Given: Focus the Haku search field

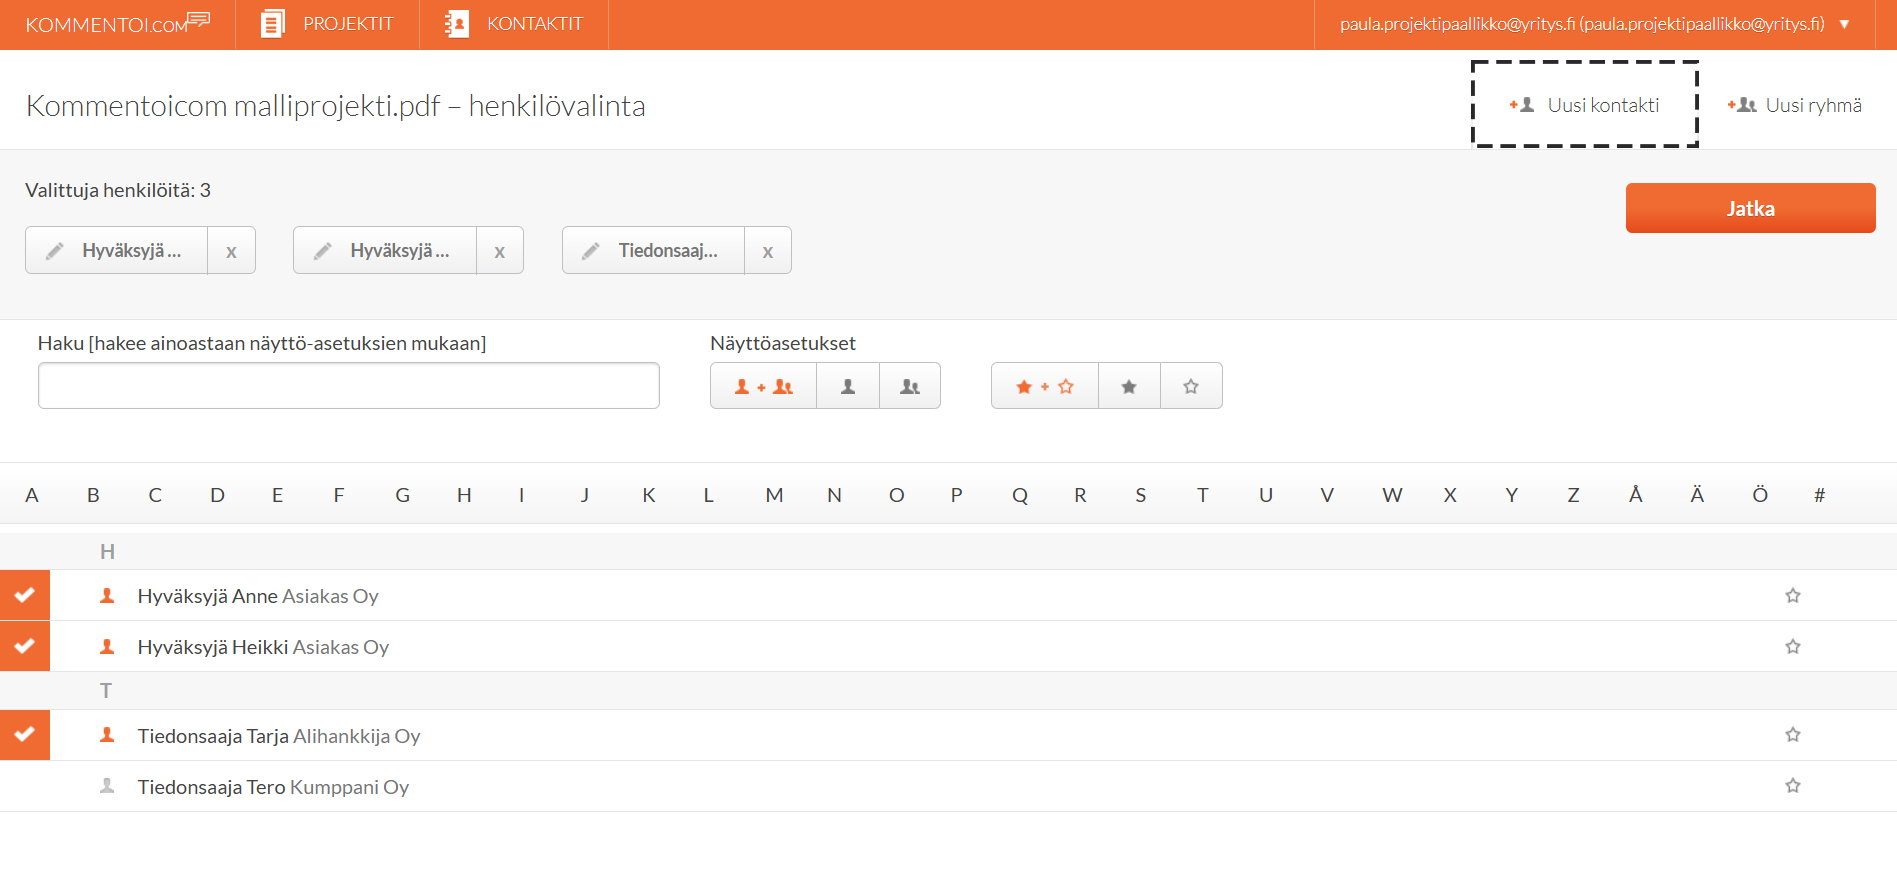Looking at the screenshot, I should (348, 386).
